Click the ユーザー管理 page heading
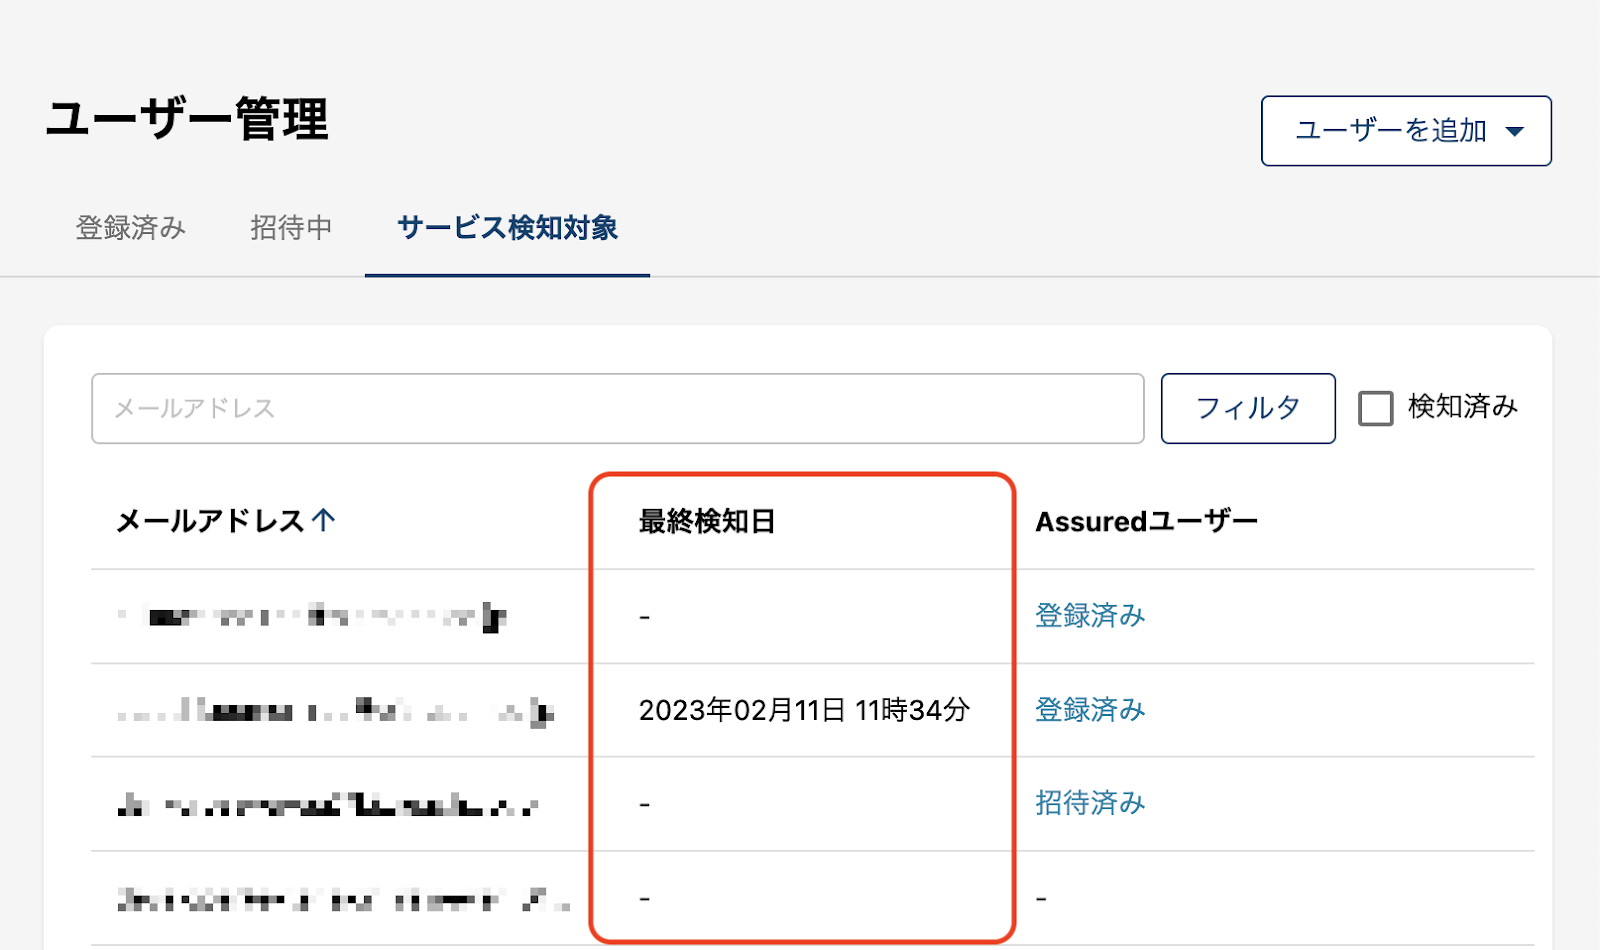This screenshot has width=1600, height=950. (x=187, y=120)
